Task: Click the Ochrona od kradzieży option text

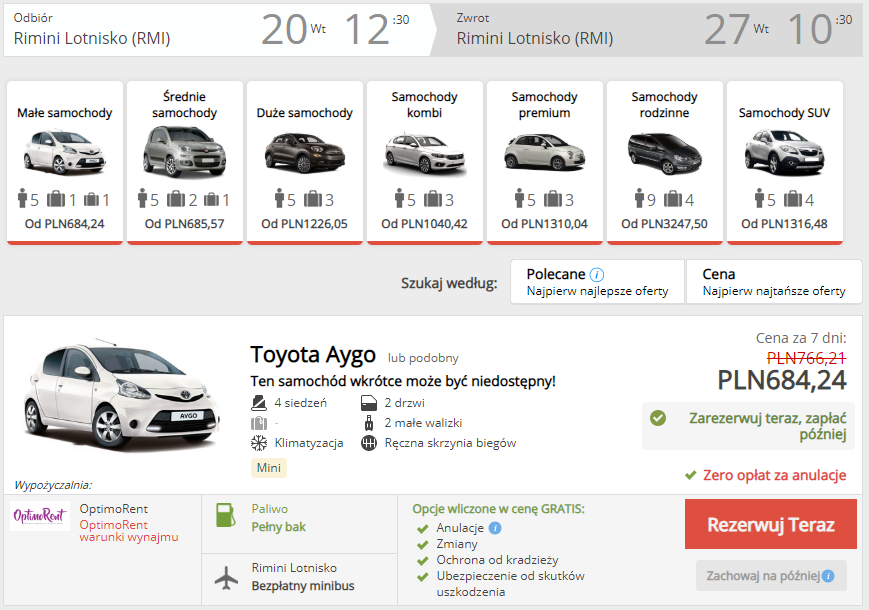Action: point(497,560)
